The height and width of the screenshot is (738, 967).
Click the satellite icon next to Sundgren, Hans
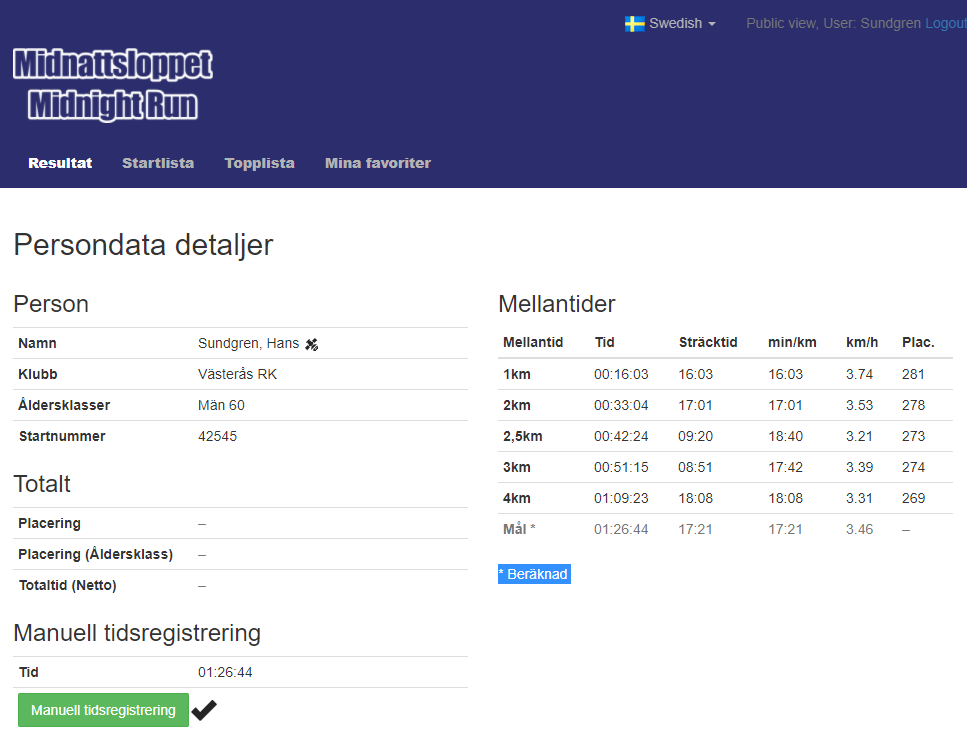tap(311, 345)
